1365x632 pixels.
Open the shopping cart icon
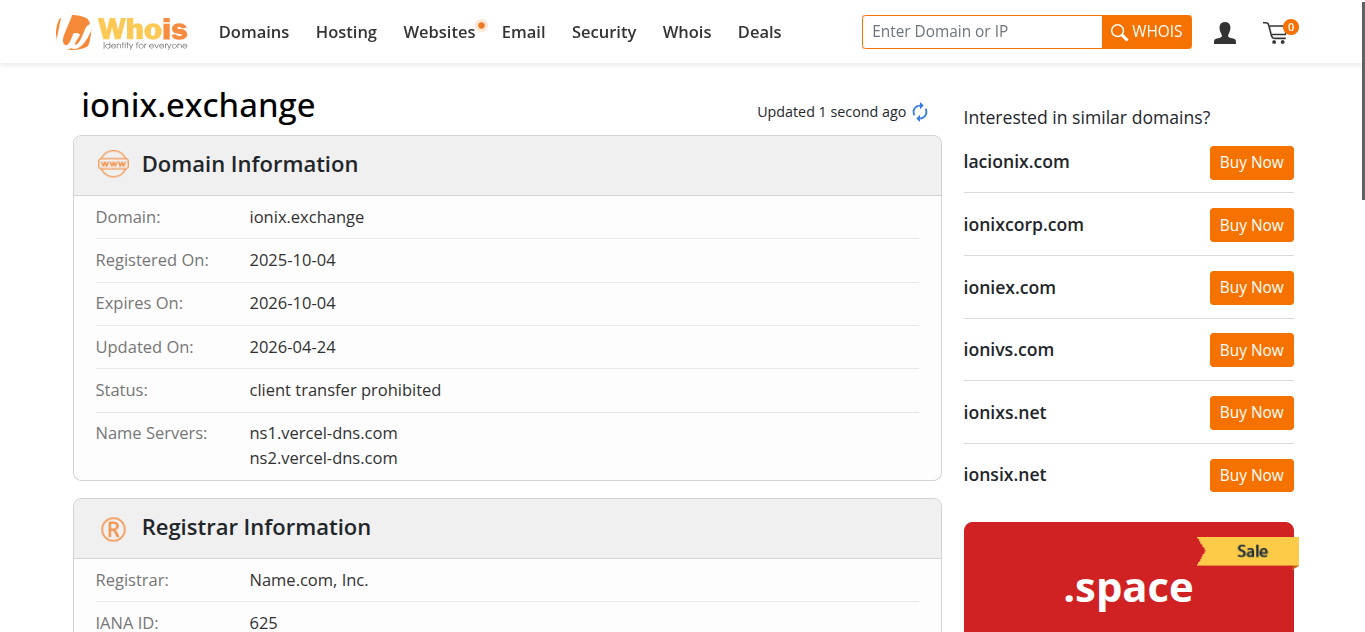tap(1279, 32)
